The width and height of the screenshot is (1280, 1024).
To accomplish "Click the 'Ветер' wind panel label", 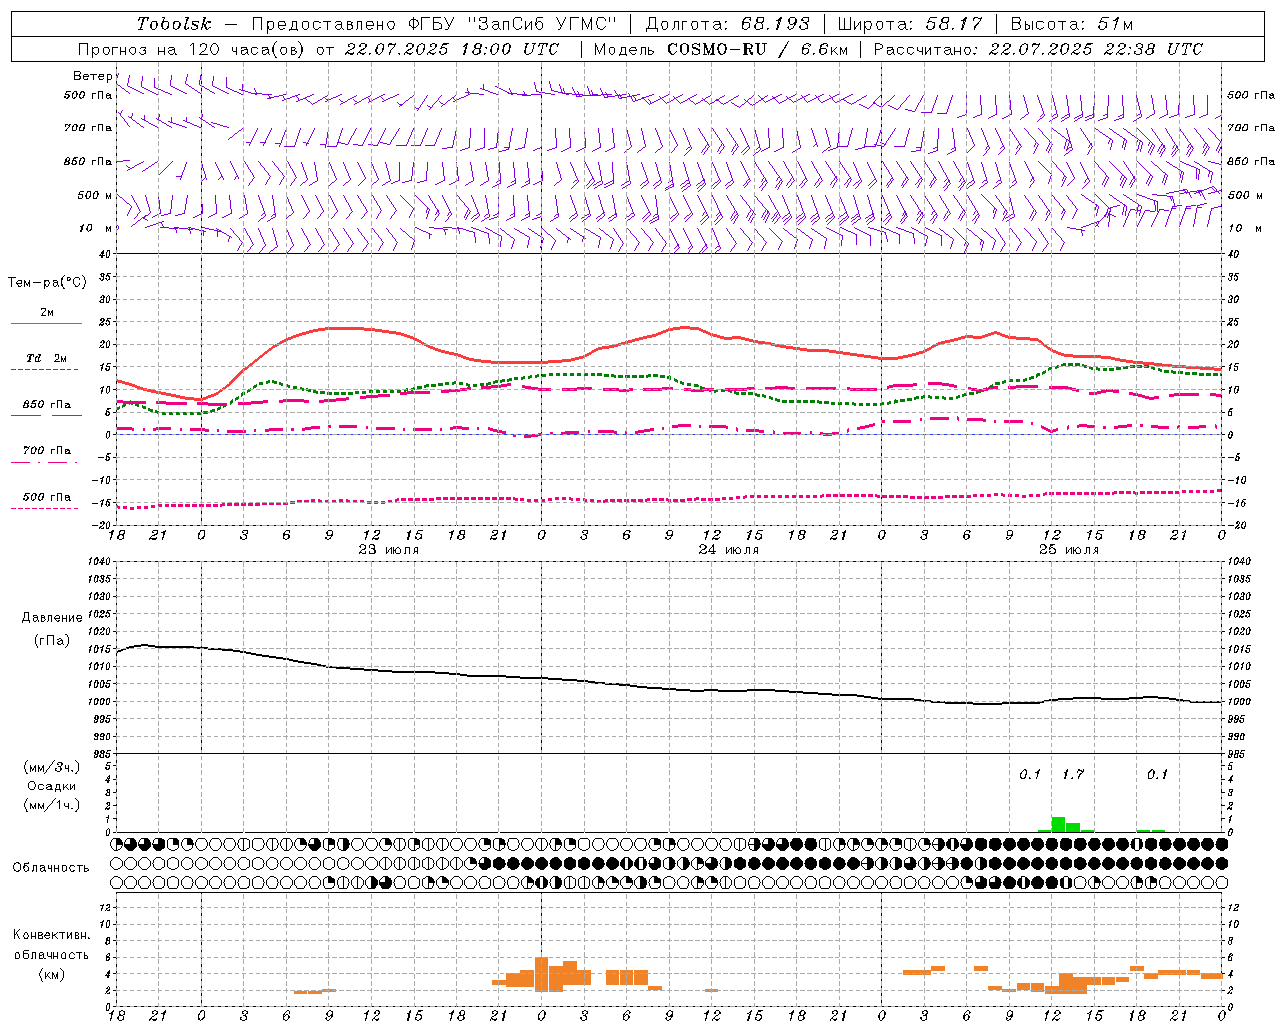I will [x=92, y=76].
